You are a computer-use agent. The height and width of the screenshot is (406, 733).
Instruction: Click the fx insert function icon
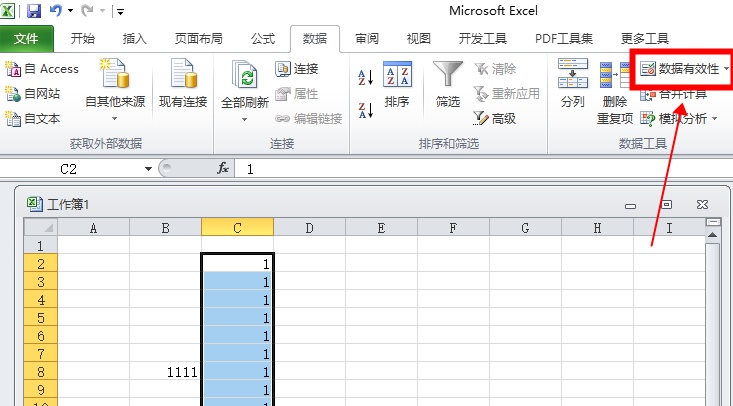click(223, 168)
